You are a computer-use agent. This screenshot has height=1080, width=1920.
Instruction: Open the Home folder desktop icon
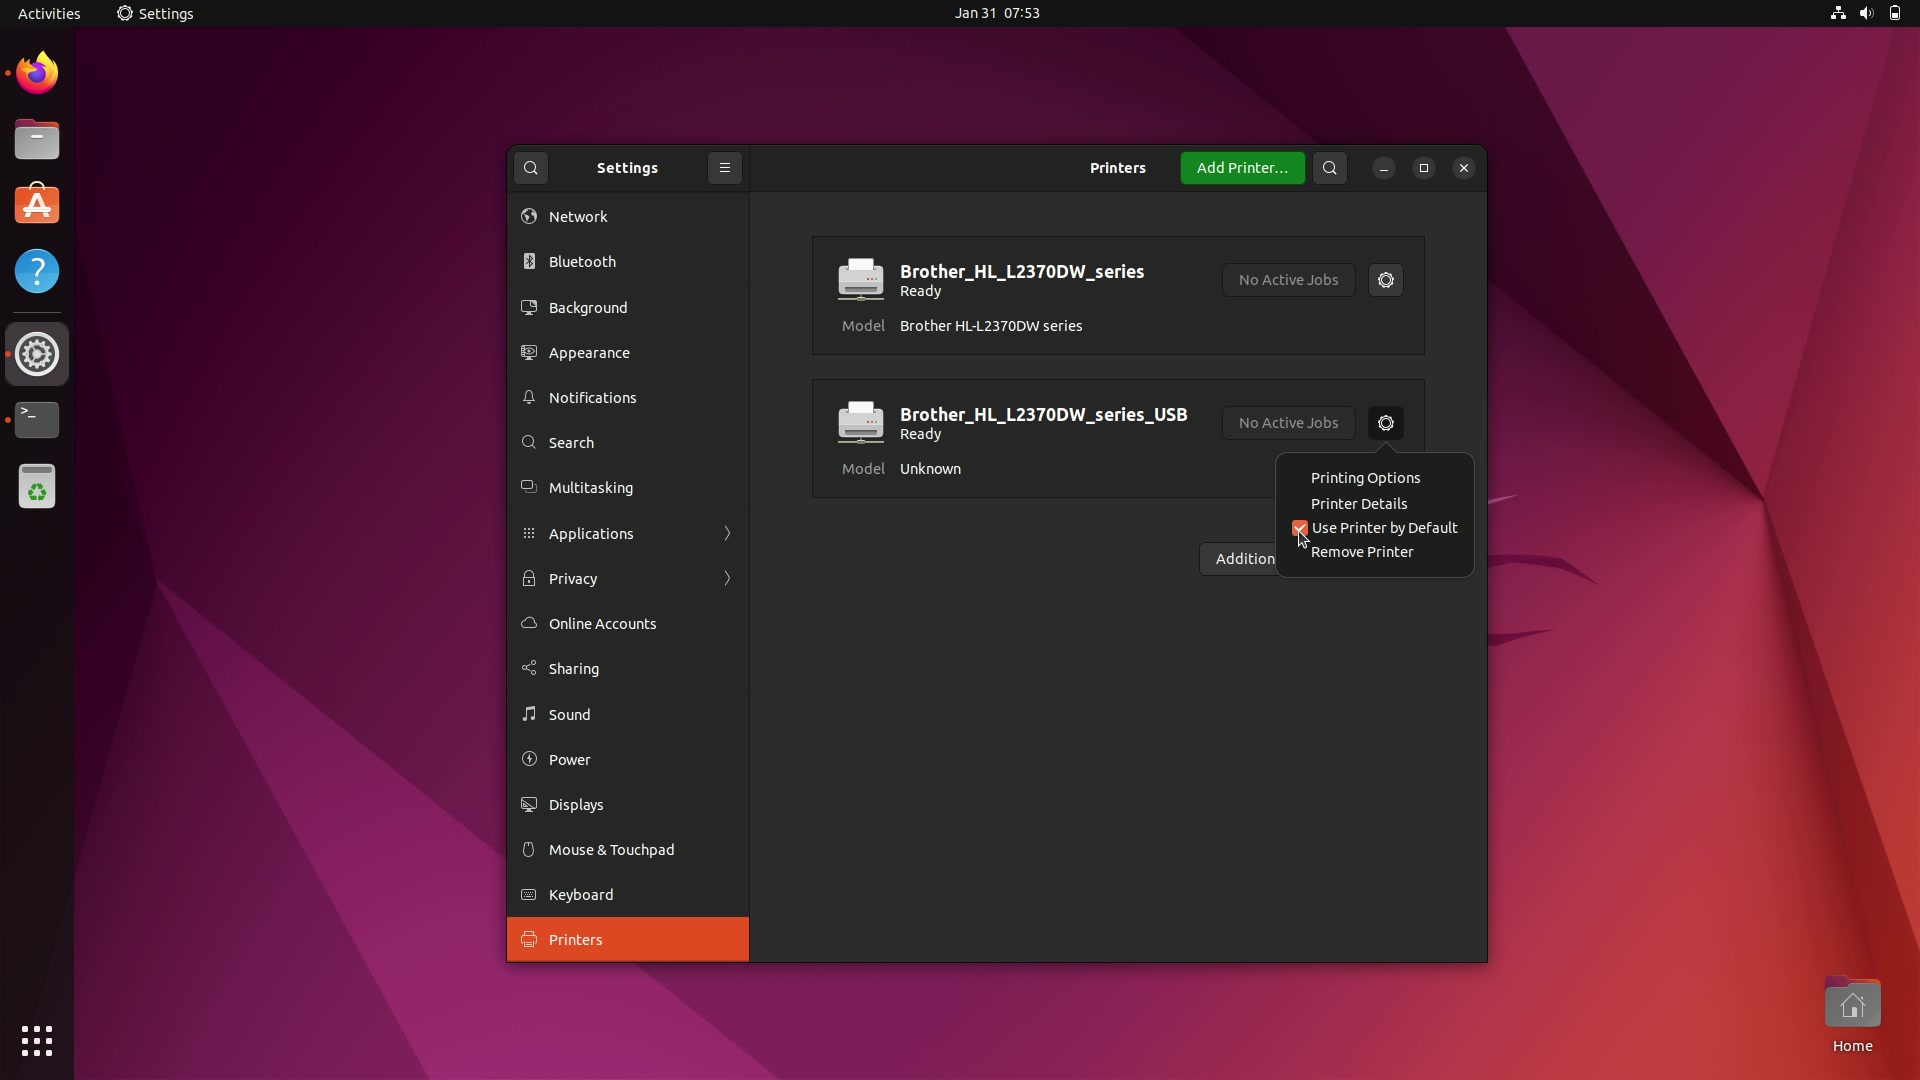[x=1852, y=1015]
